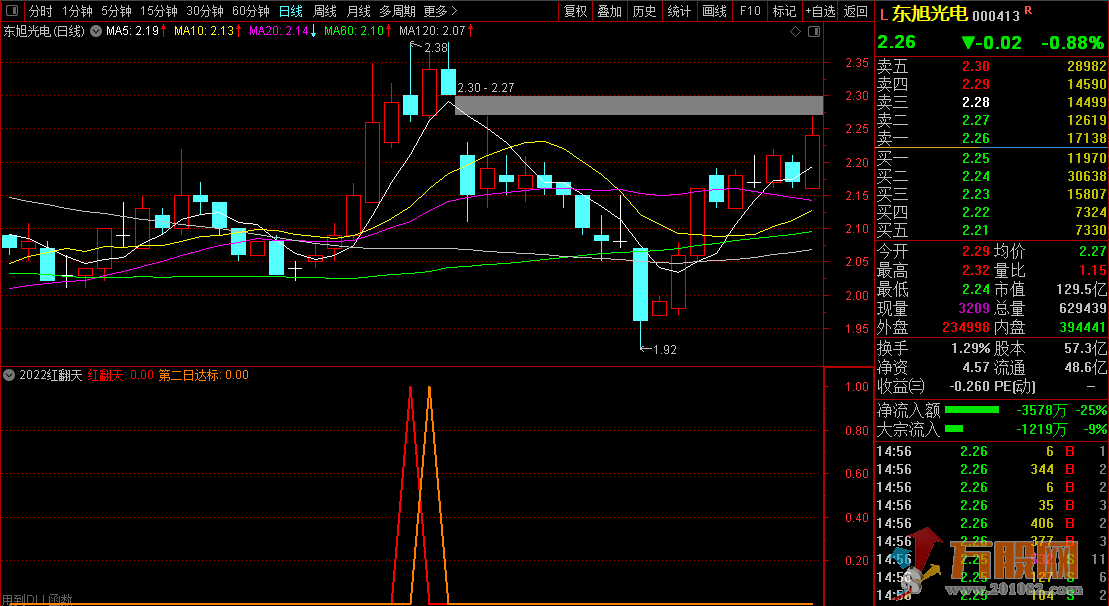Open the 统计 statistics button

click(x=680, y=11)
